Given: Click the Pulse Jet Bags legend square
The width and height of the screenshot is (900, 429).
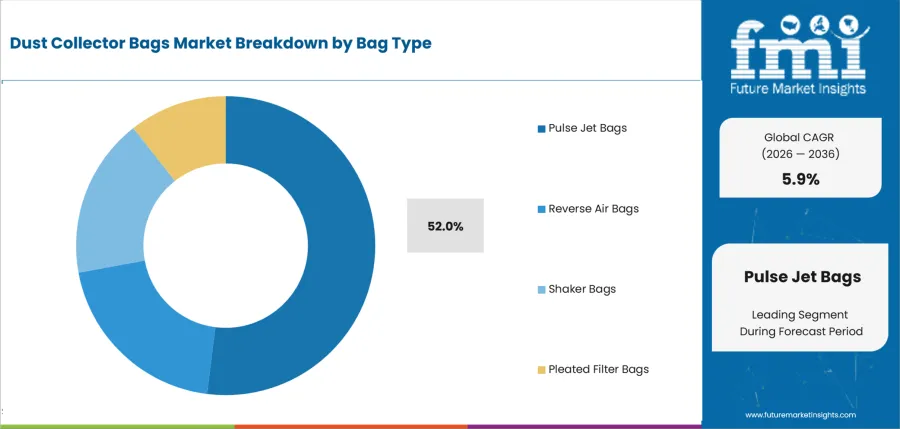Looking at the screenshot, I should pos(541,129).
